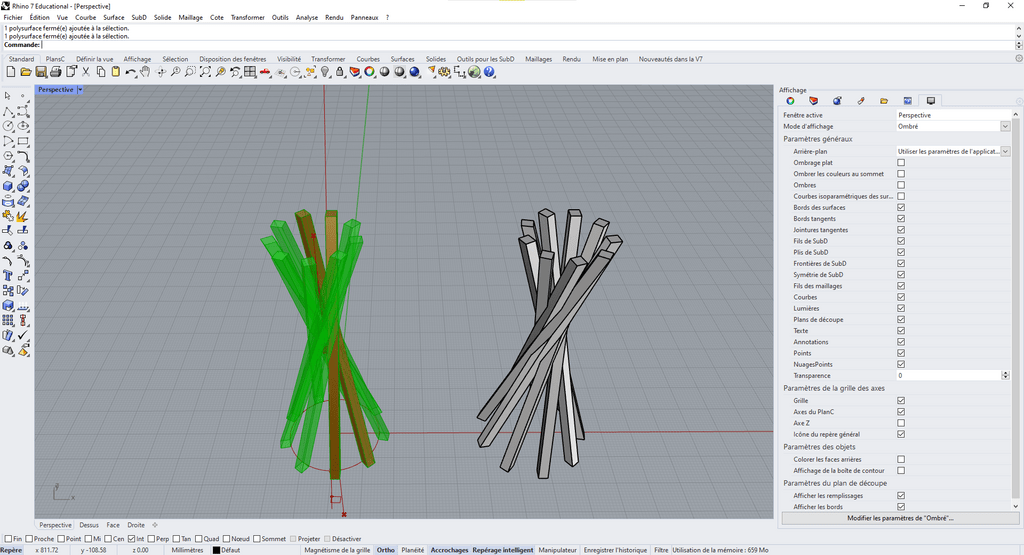The width and height of the screenshot is (1024, 555).
Task: Click Enregistrer l'historique in status bar
Action: click(615, 550)
